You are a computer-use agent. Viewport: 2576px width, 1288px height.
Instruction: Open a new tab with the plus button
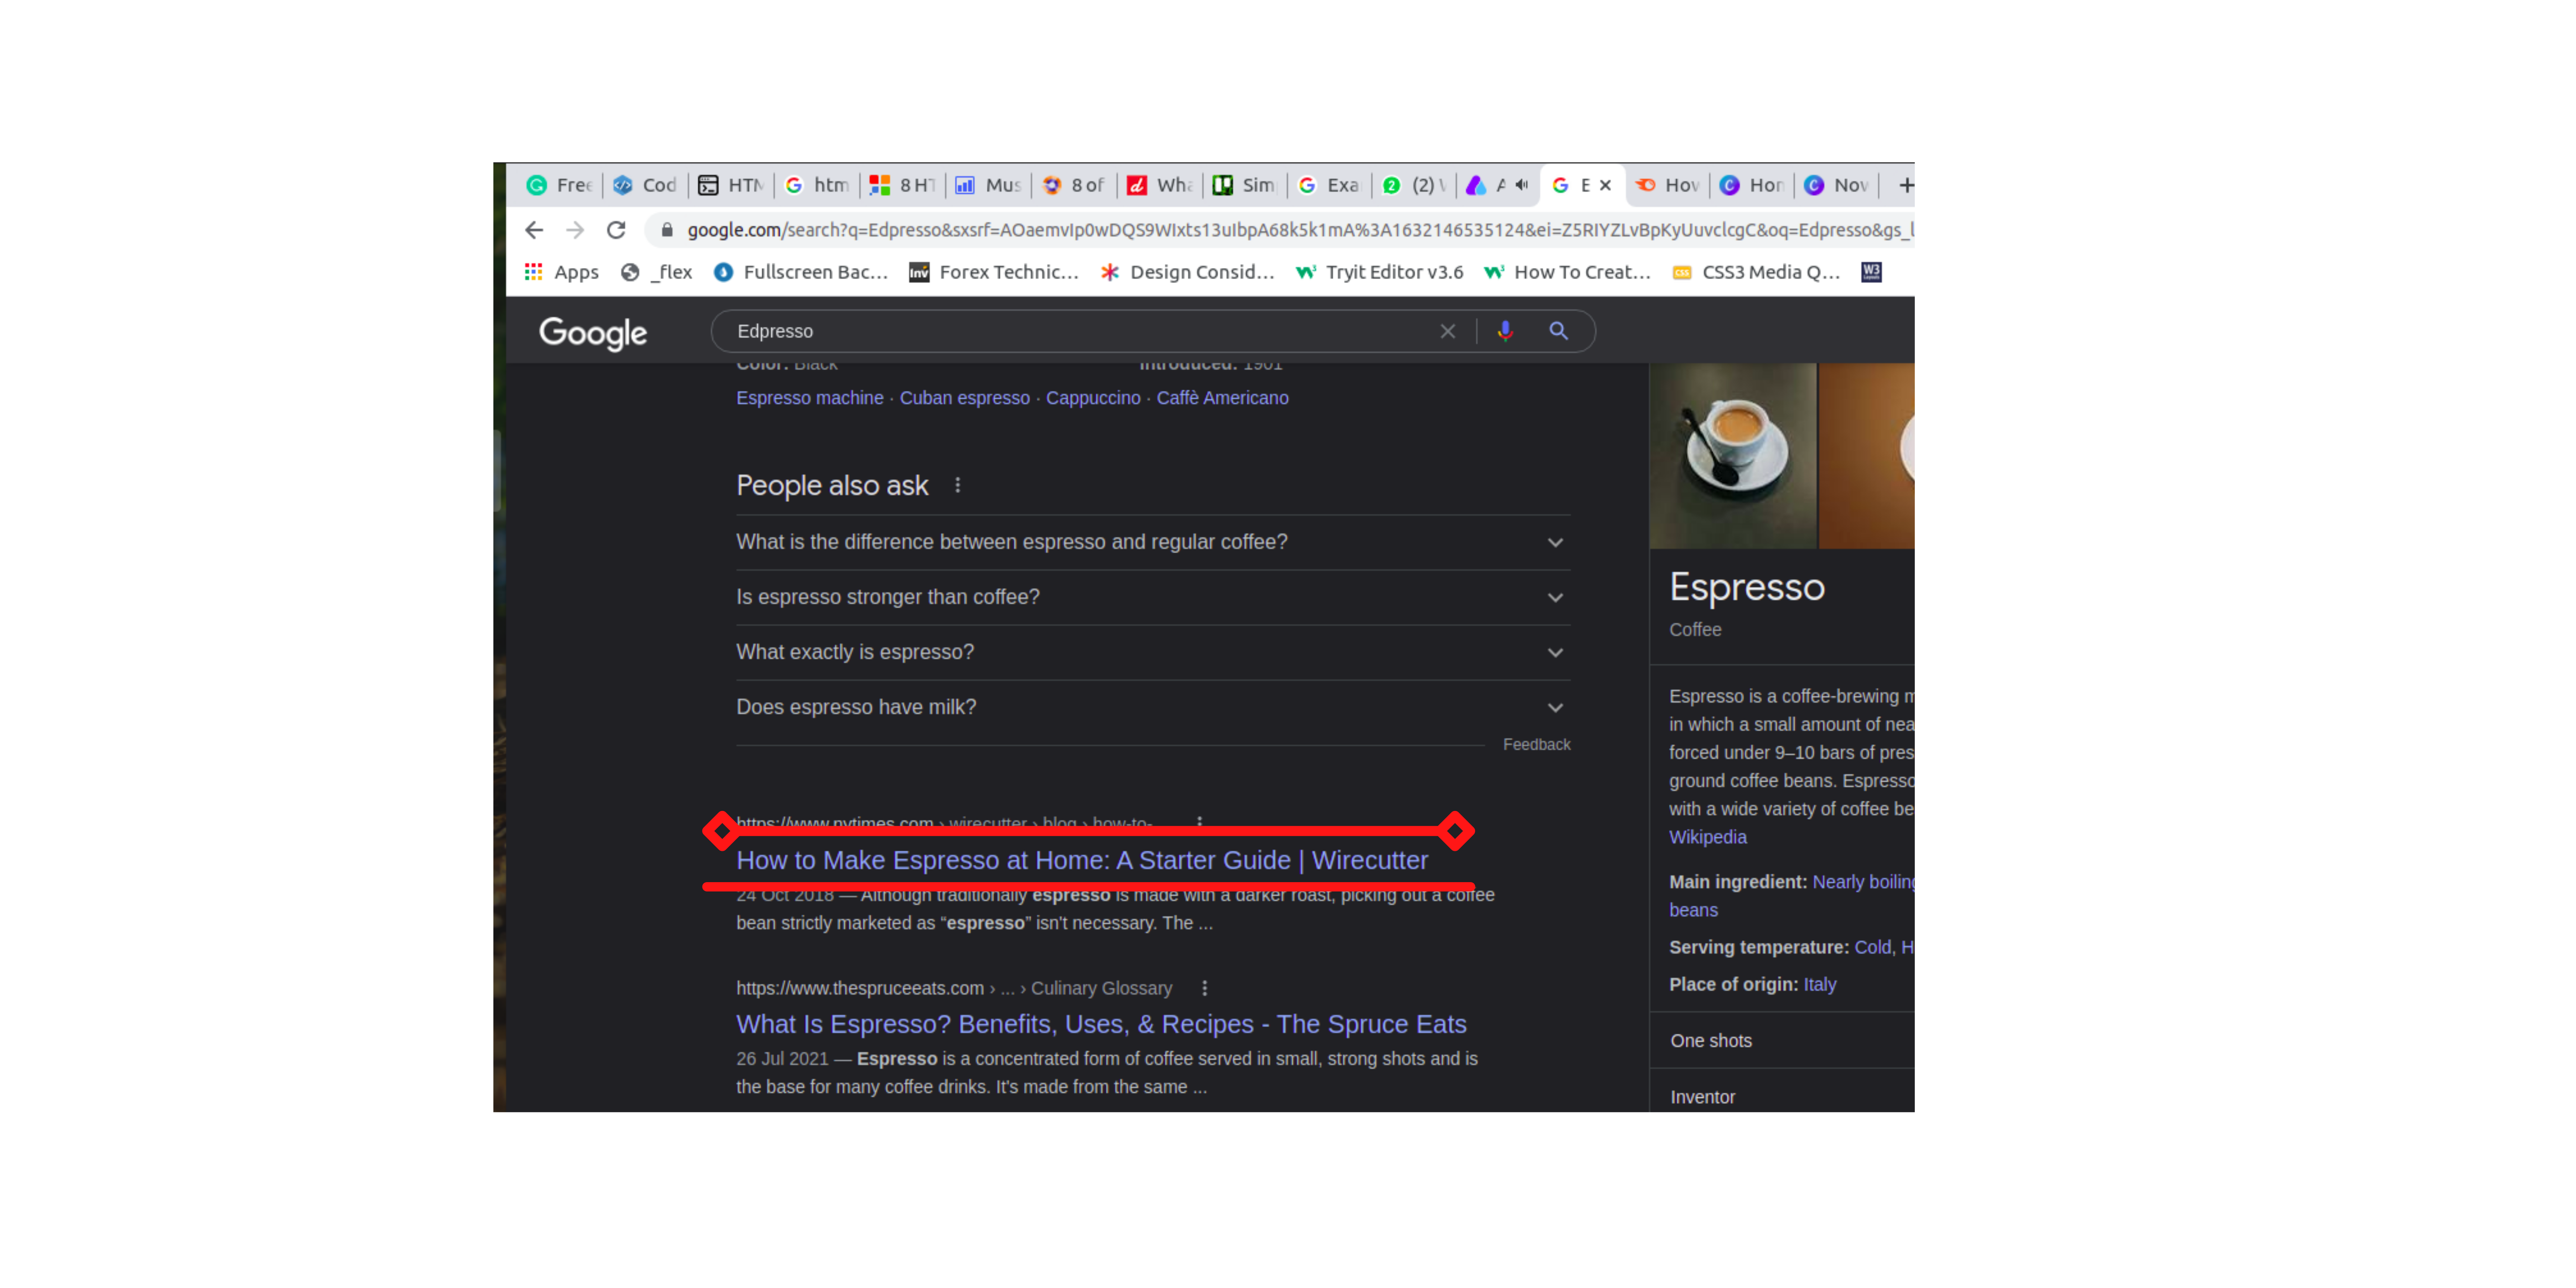pyautogui.click(x=1906, y=185)
